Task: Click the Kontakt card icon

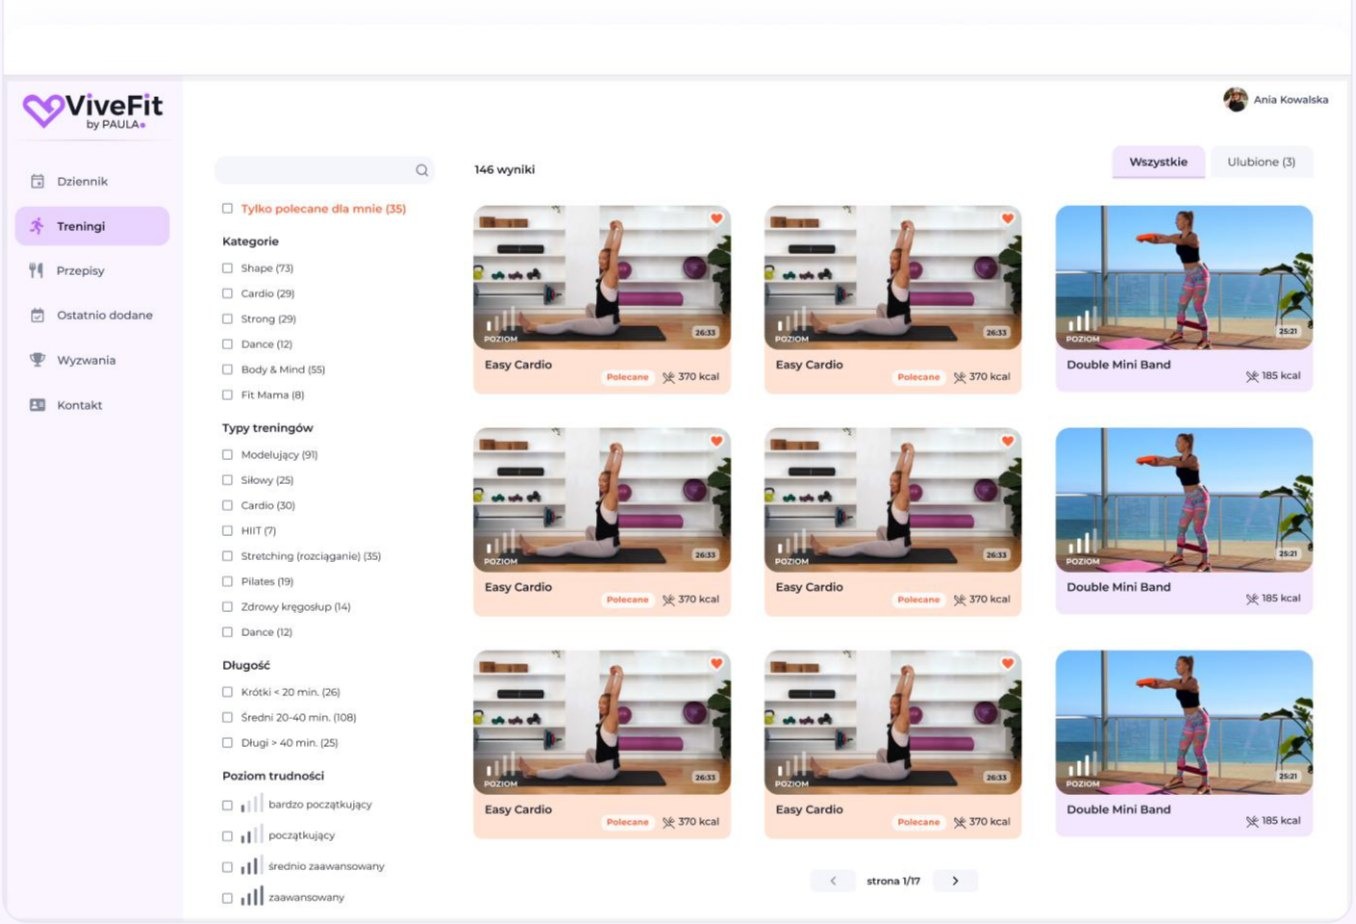Action: point(37,405)
